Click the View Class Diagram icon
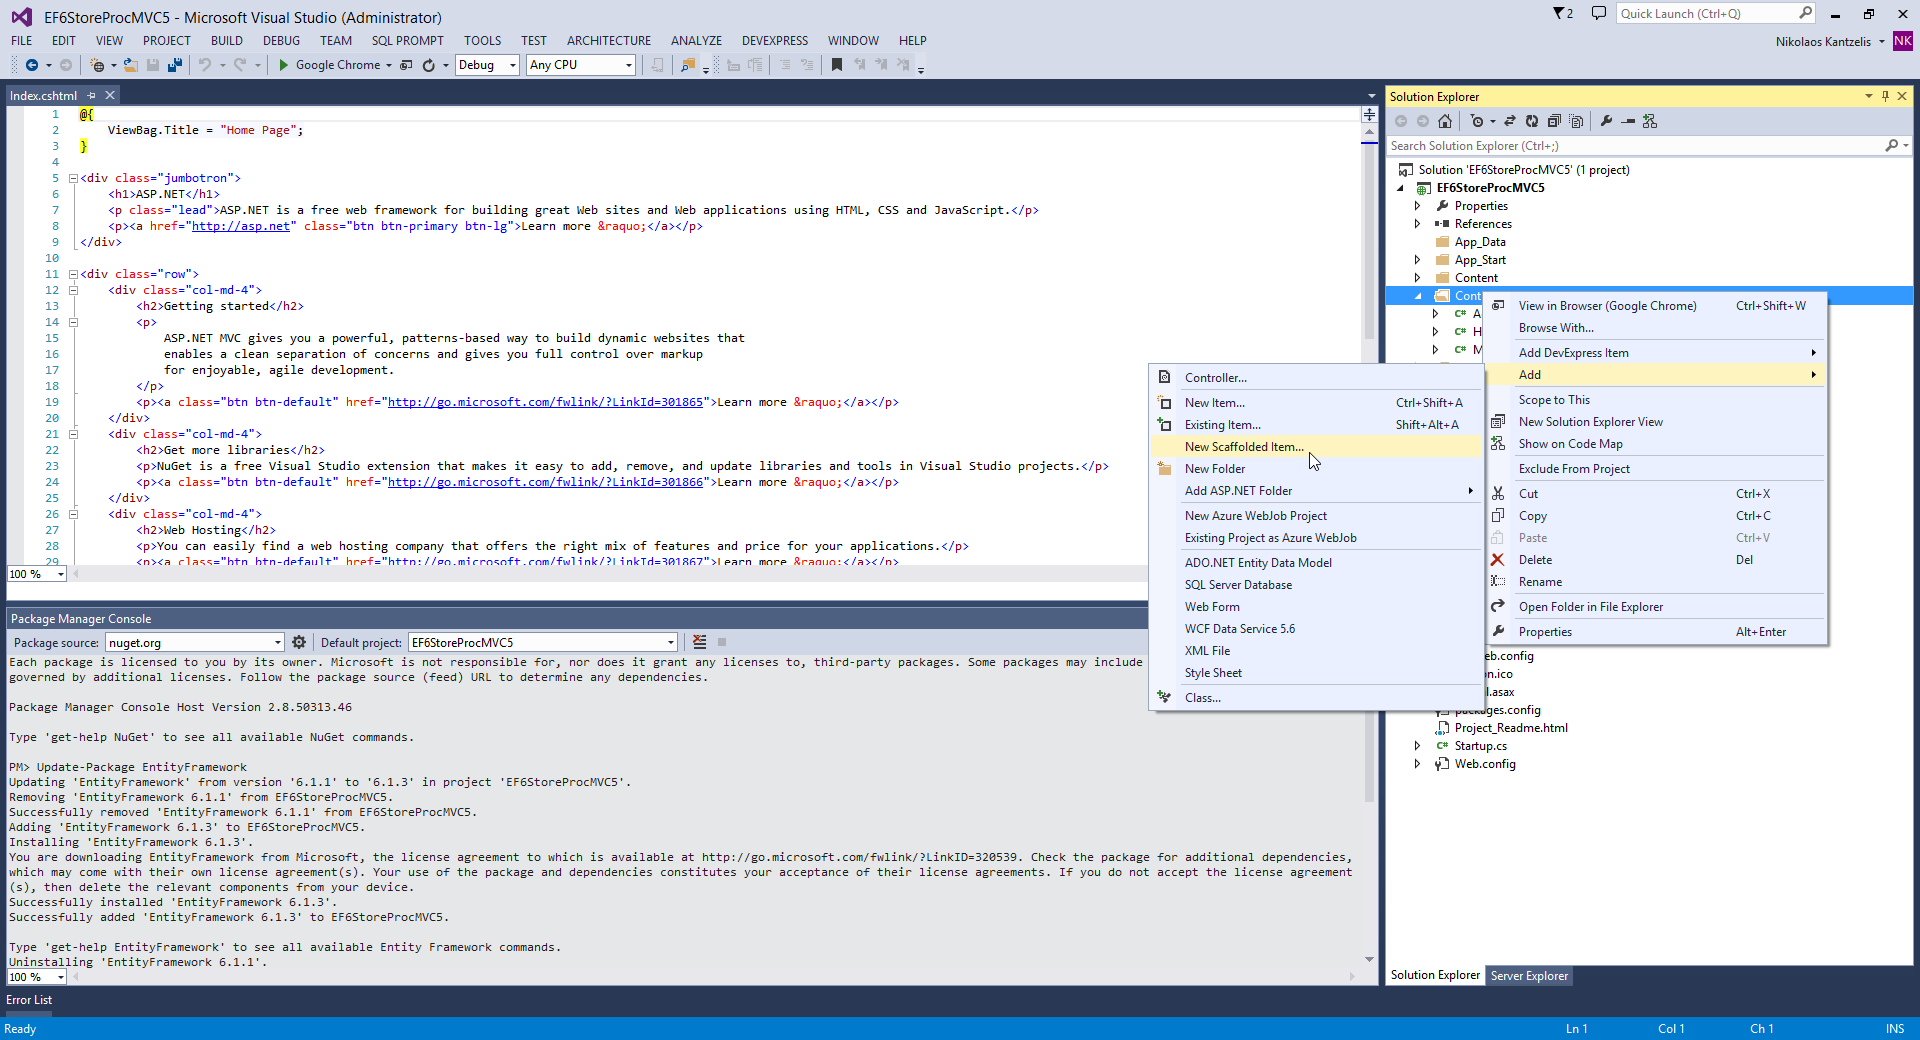This screenshot has width=1920, height=1040. tap(1650, 121)
